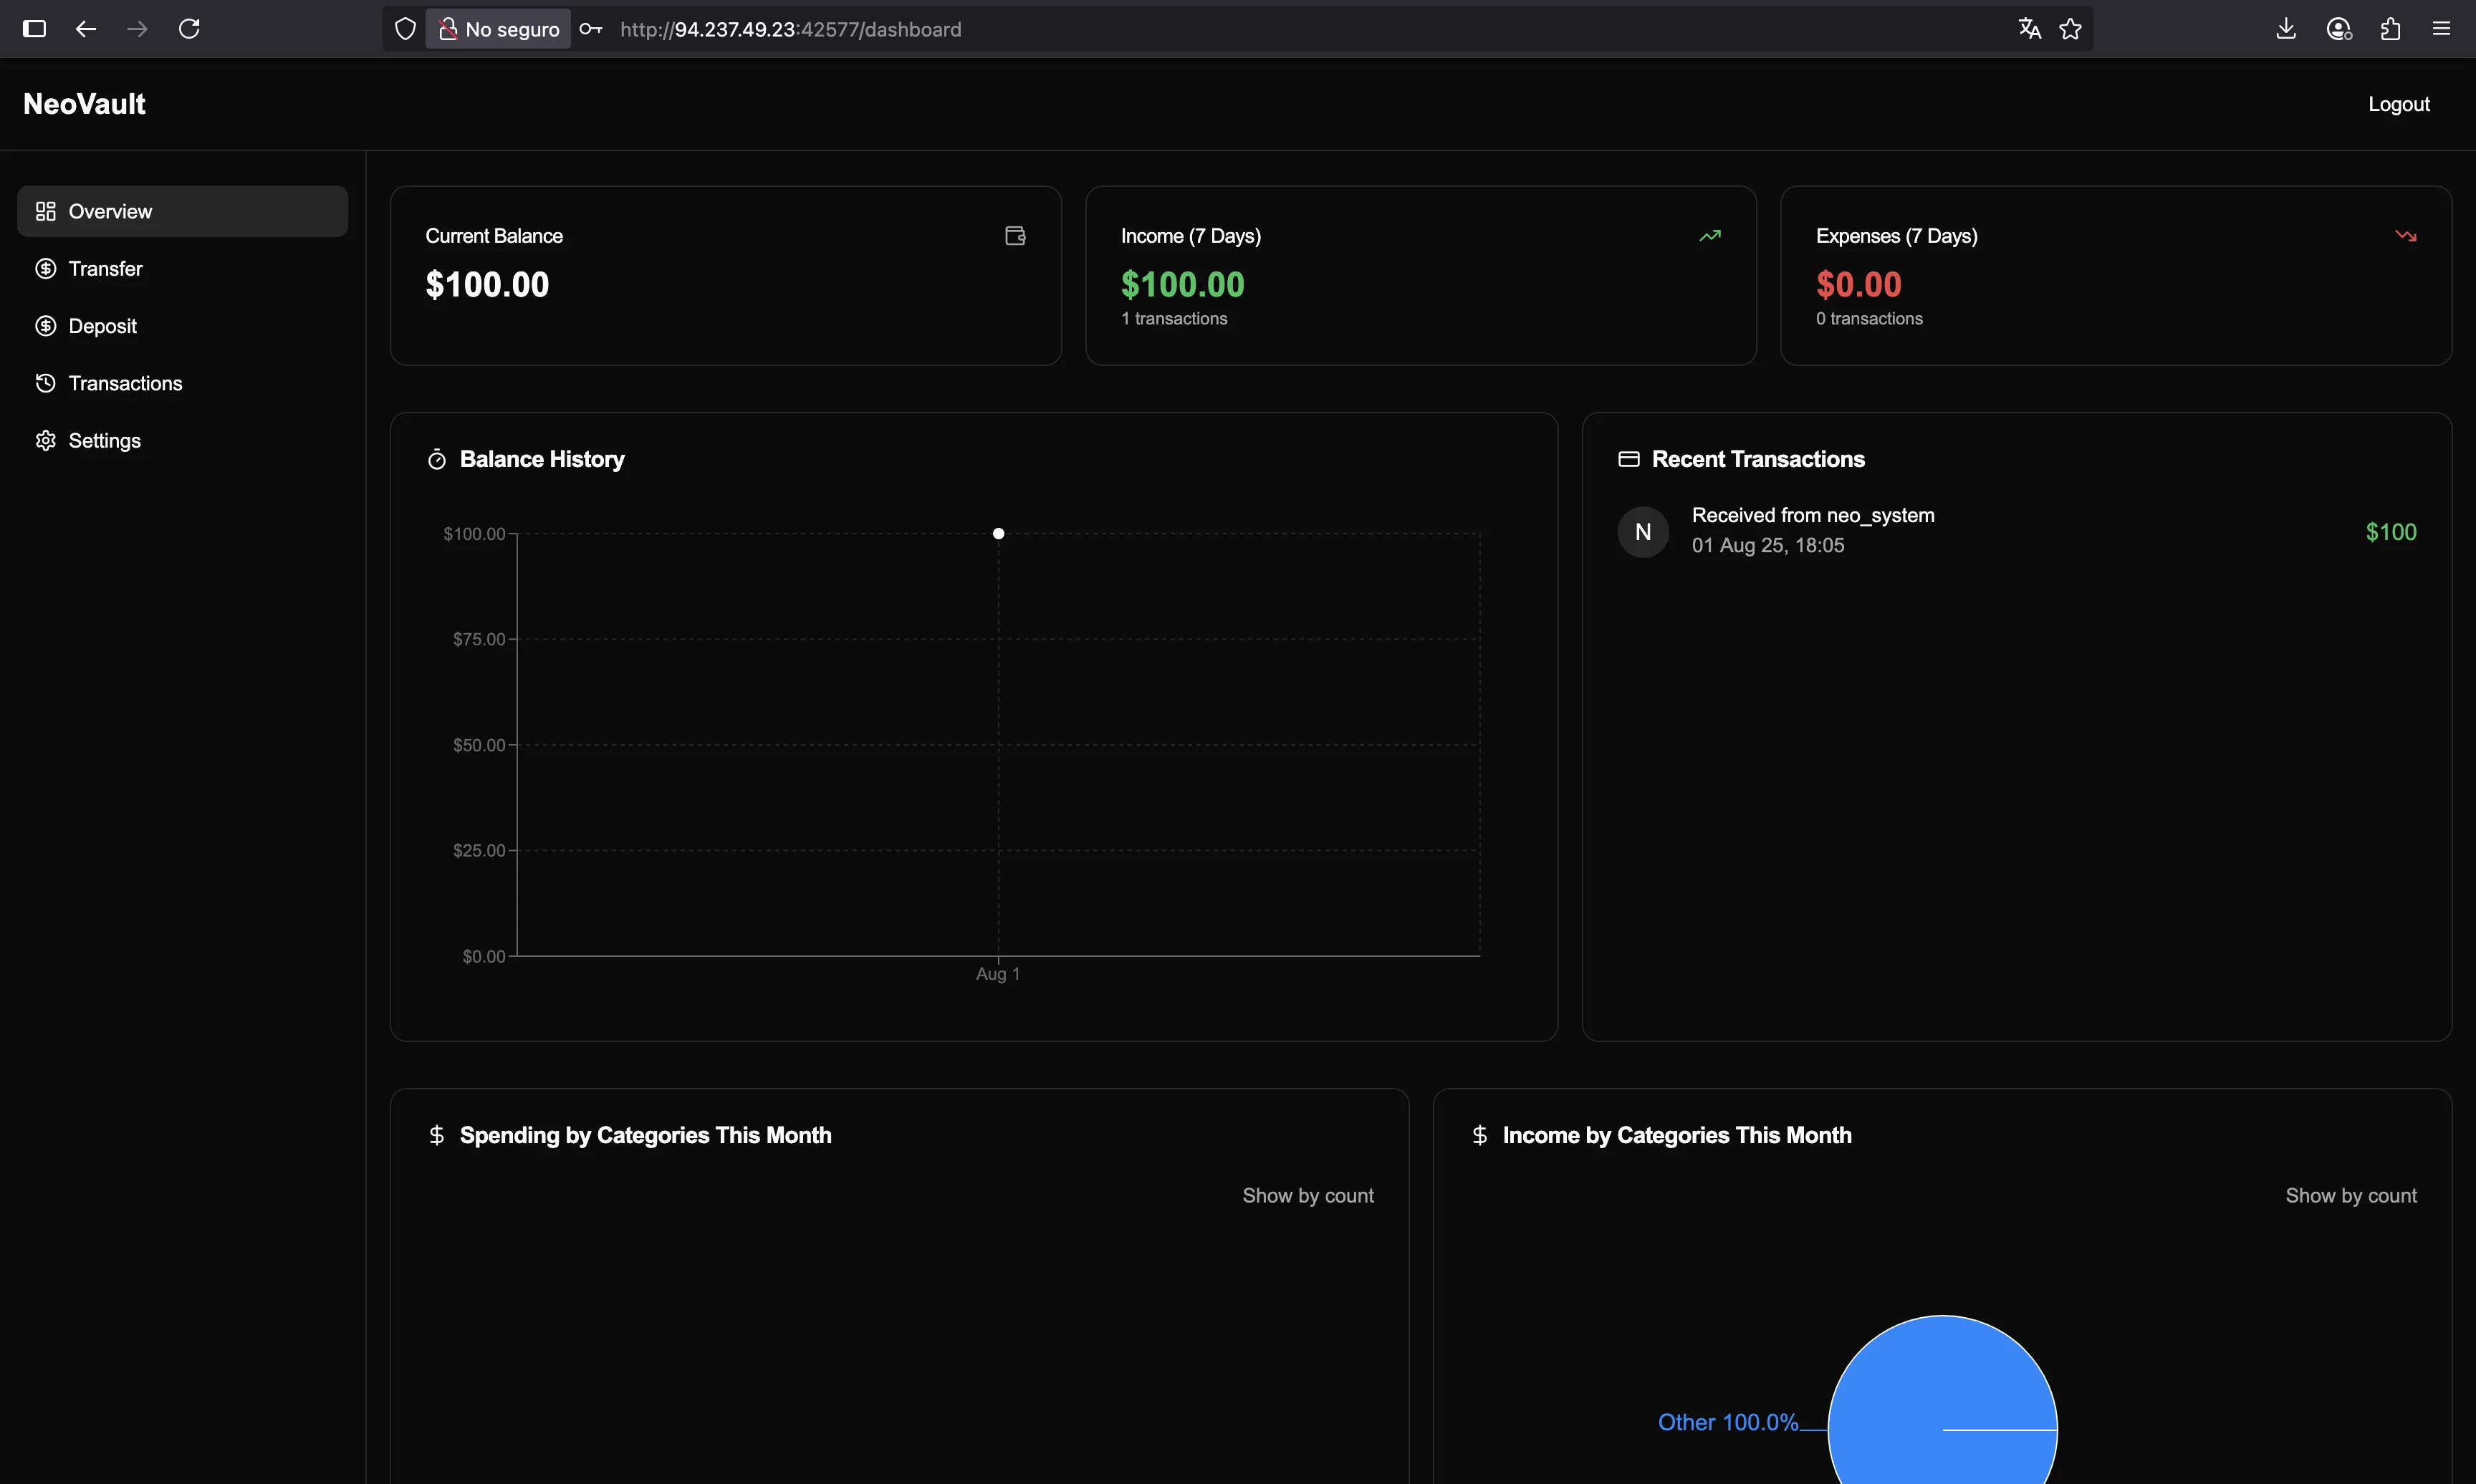Click the 'Other 100.0%' pie label
The image size is (2476, 1484).
click(x=1728, y=1422)
